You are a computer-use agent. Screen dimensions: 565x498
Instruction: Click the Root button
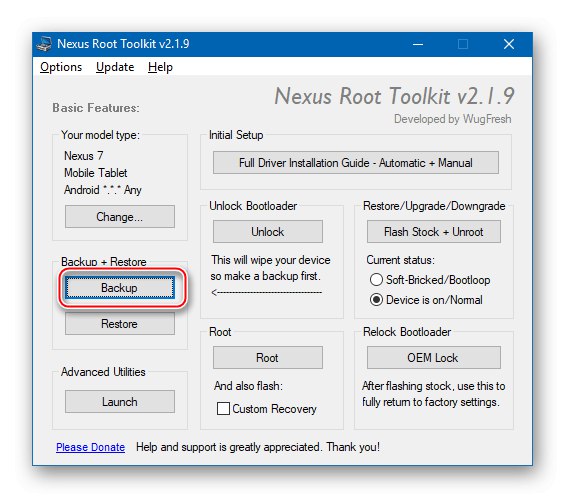pos(268,357)
